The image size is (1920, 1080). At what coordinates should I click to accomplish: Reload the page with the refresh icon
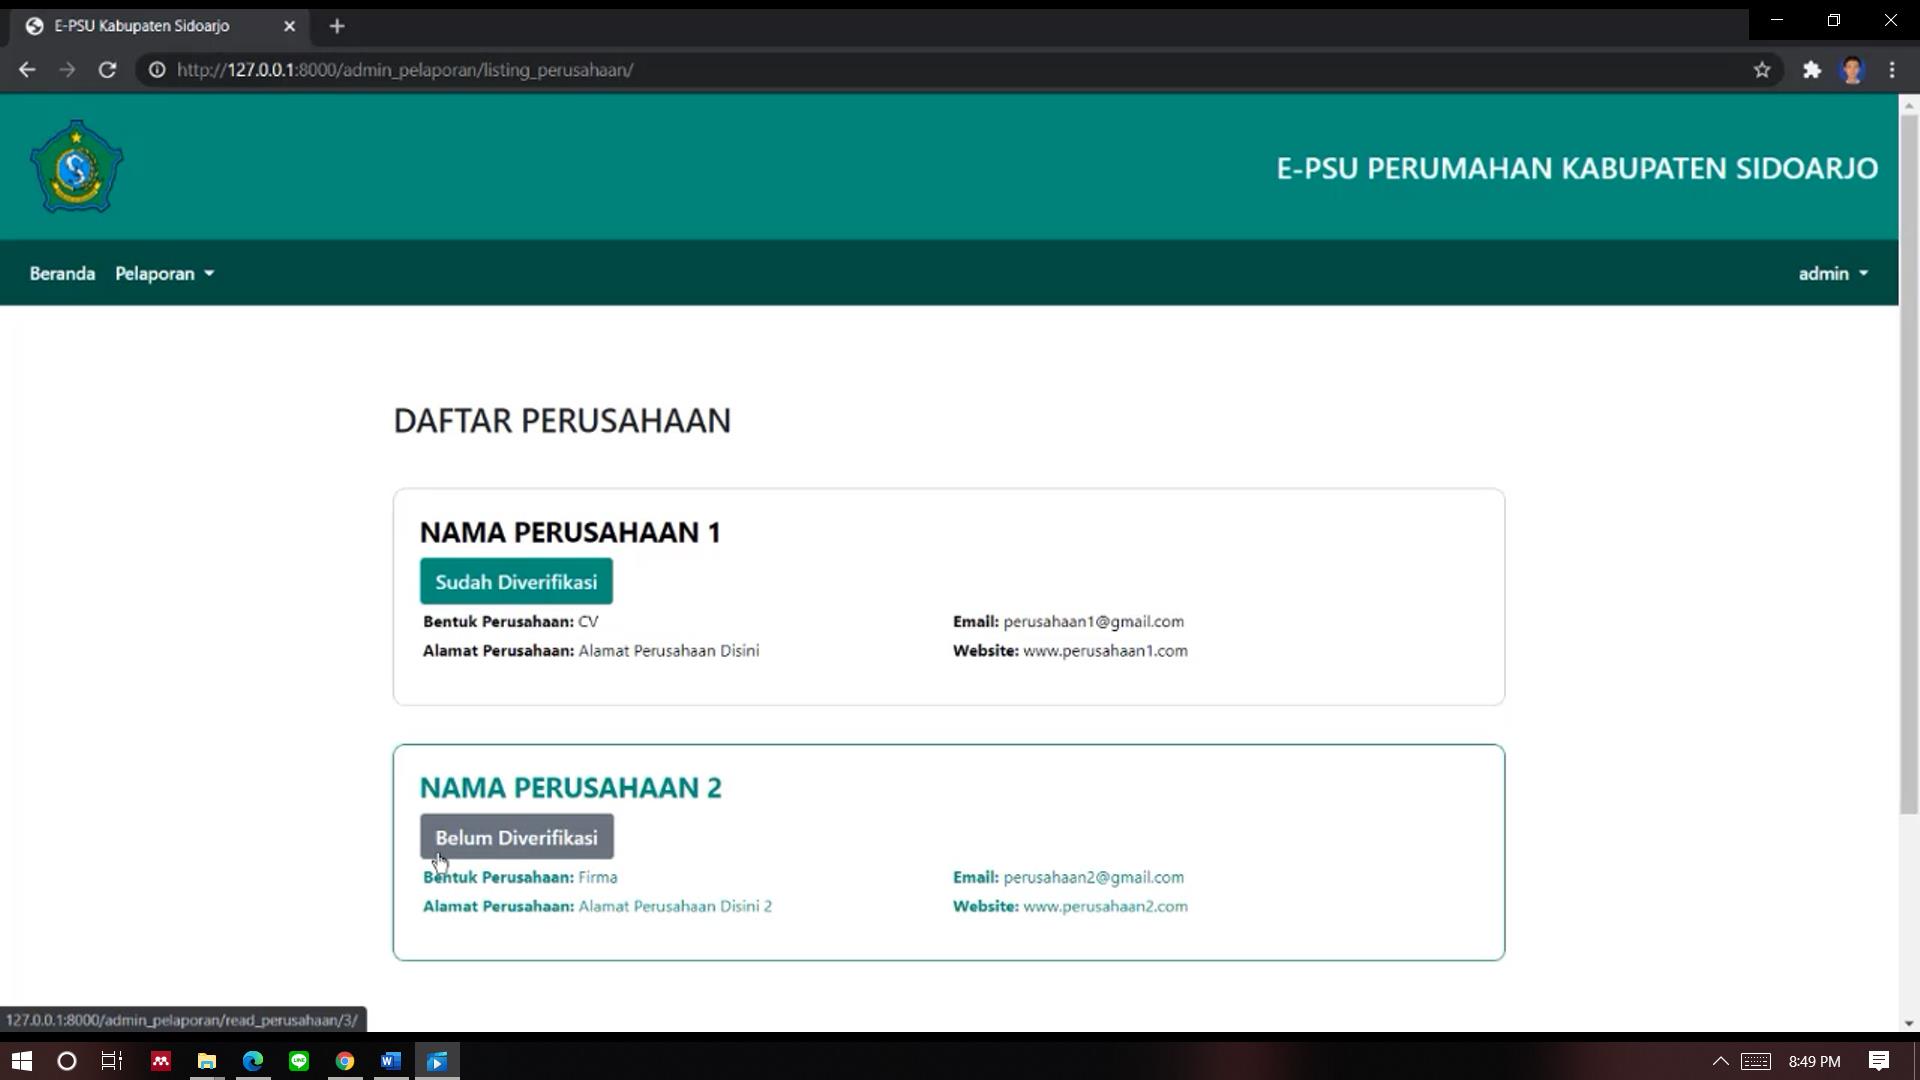tap(107, 70)
